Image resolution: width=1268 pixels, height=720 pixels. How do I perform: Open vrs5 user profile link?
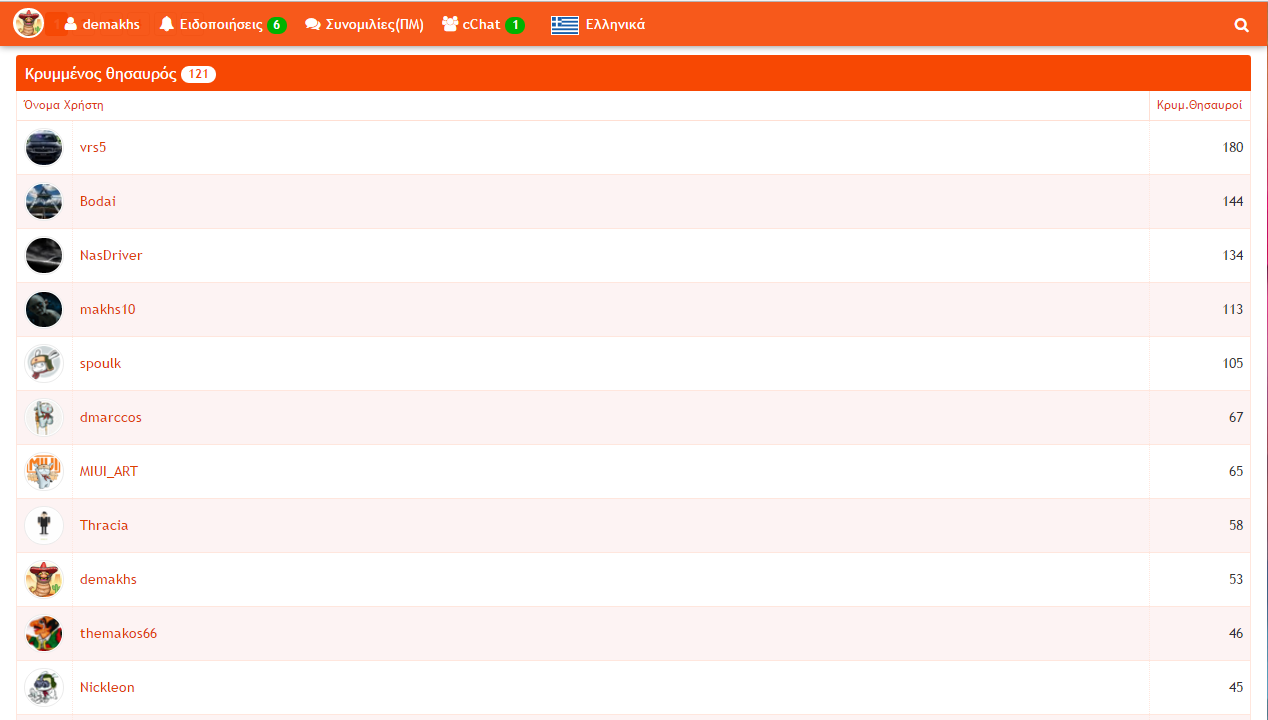[93, 147]
